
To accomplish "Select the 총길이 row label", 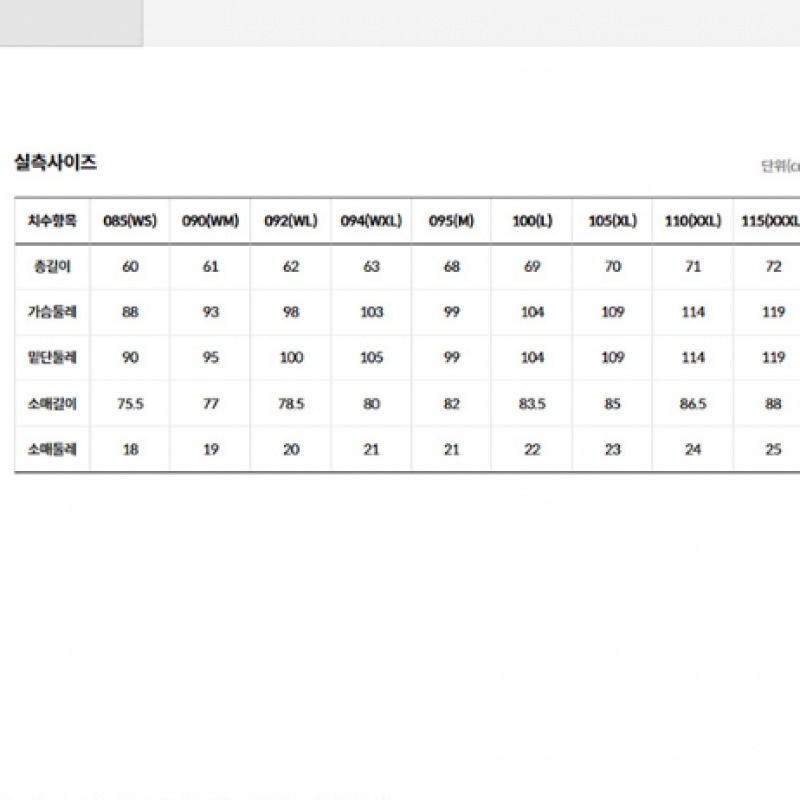I will [52, 267].
